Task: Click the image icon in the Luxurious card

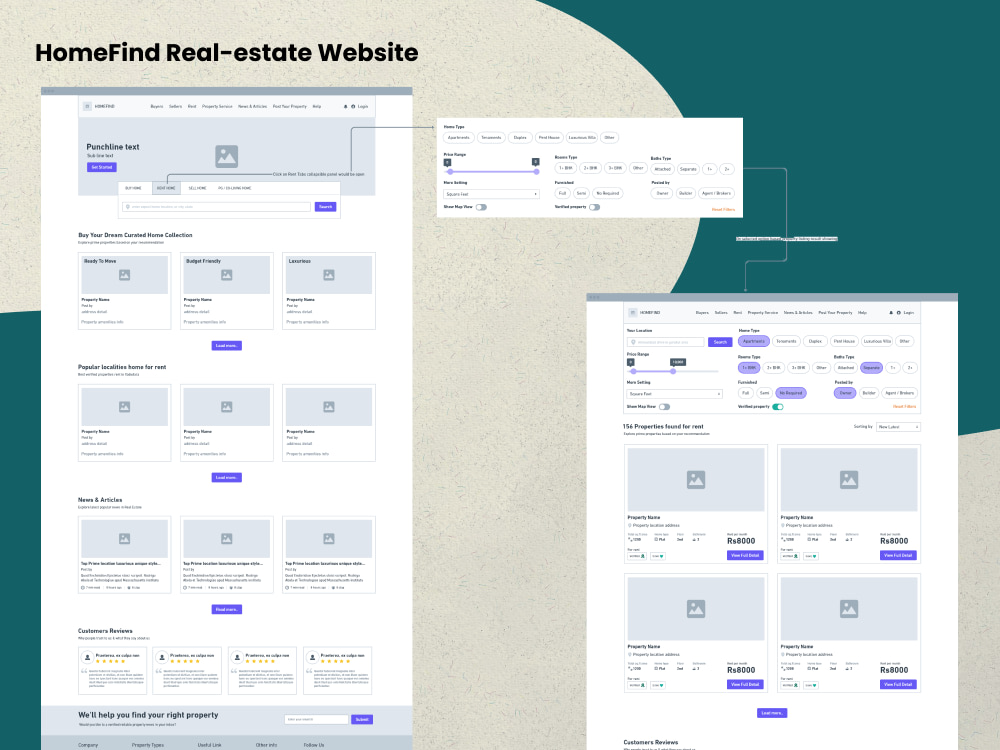Action: point(329,275)
